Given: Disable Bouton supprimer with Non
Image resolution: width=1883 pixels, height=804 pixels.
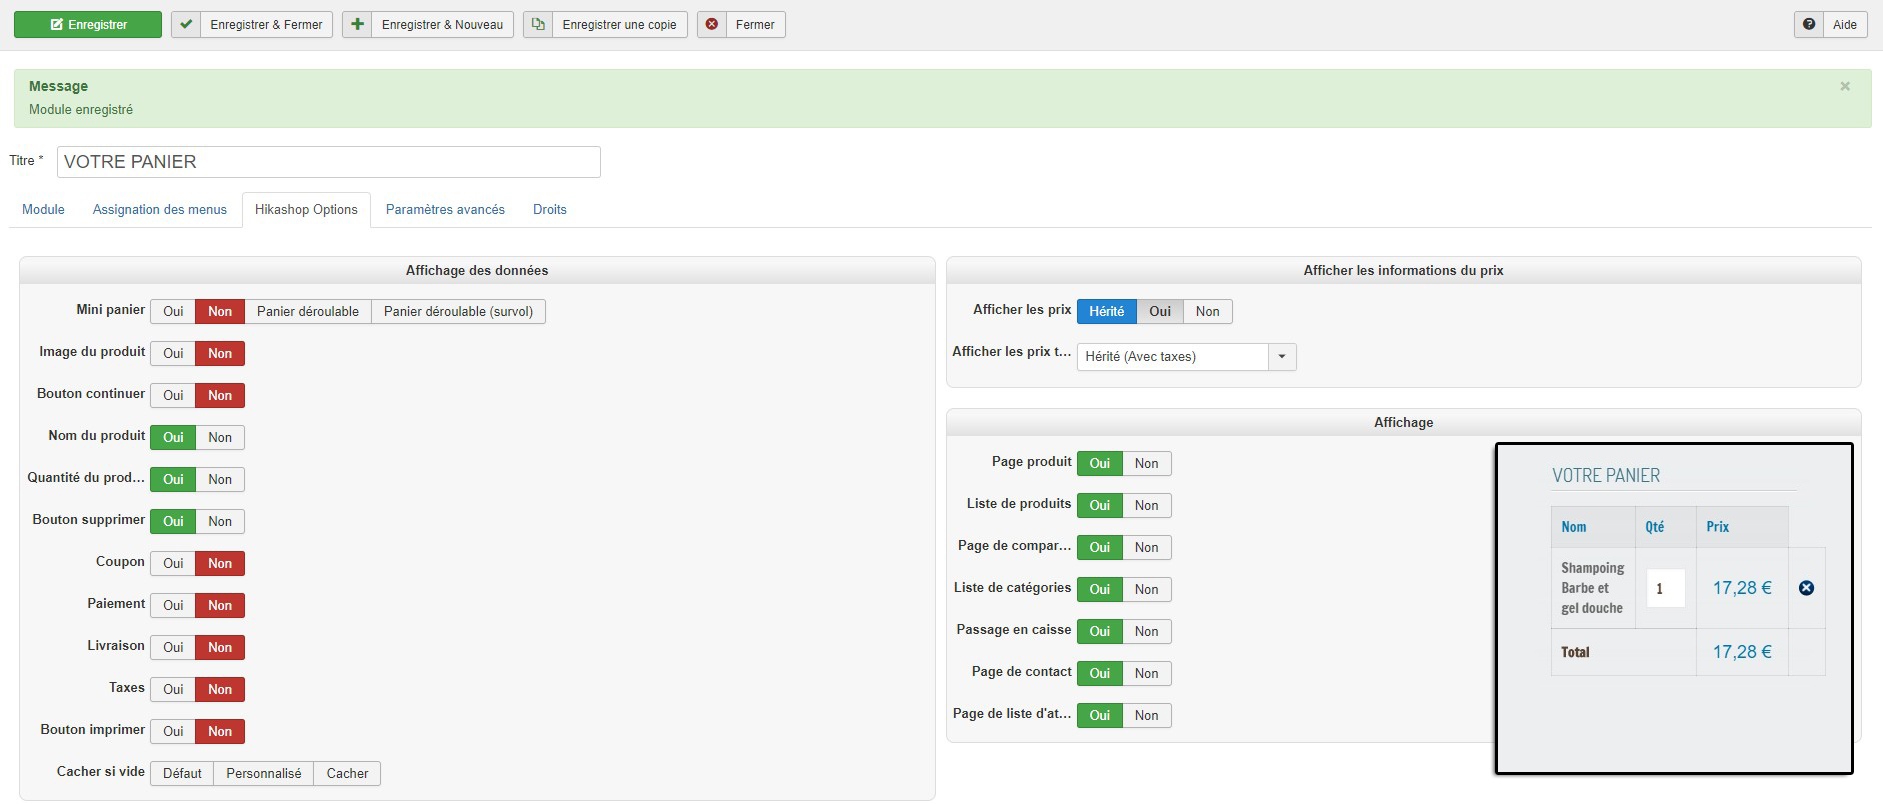Looking at the screenshot, I should coord(220,522).
